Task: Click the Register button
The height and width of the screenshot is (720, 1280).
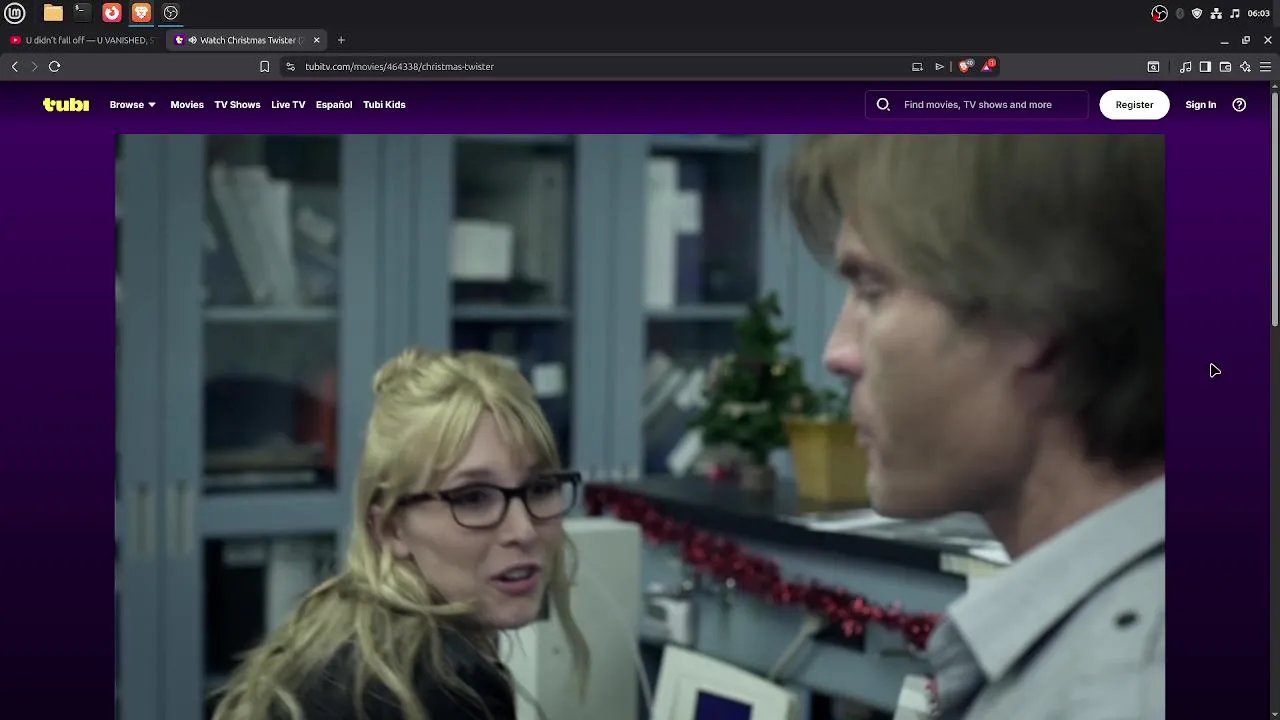Action: pyautogui.click(x=1134, y=104)
